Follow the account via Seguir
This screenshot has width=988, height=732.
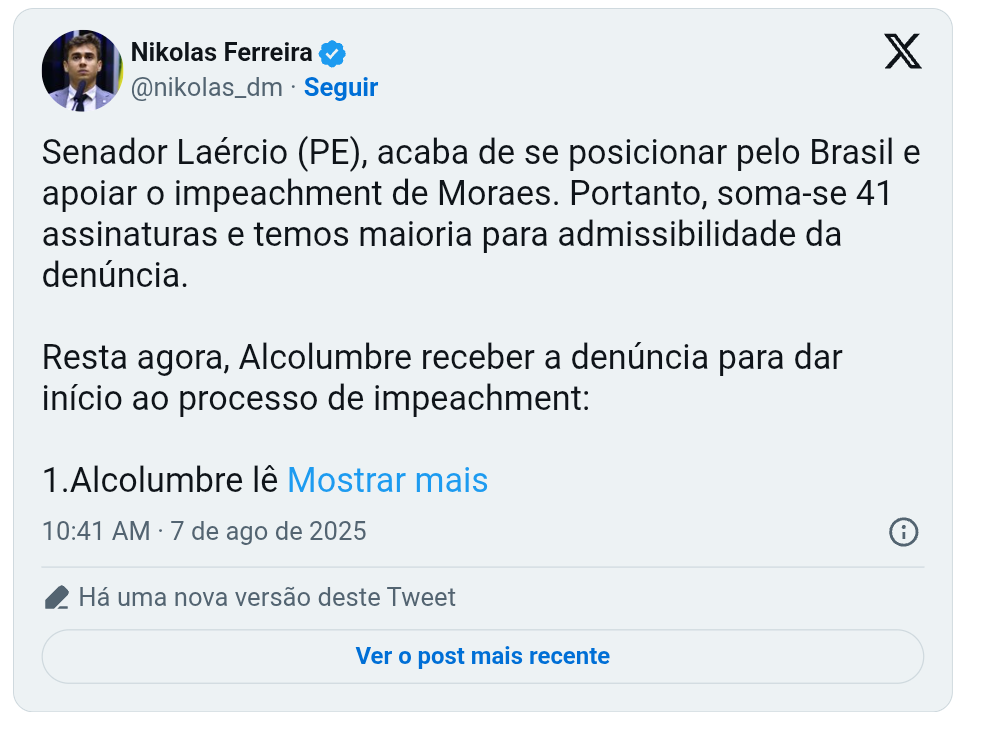pyautogui.click(x=341, y=88)
